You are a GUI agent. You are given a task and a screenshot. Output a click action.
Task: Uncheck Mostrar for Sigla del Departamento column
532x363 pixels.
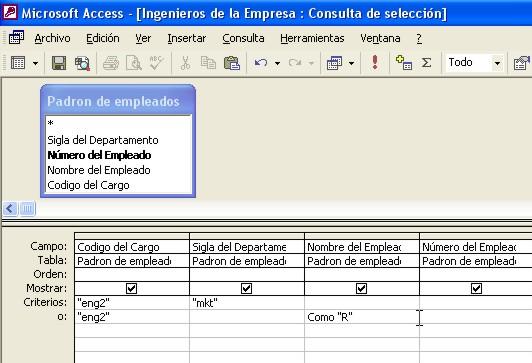[x=246, y=288]
